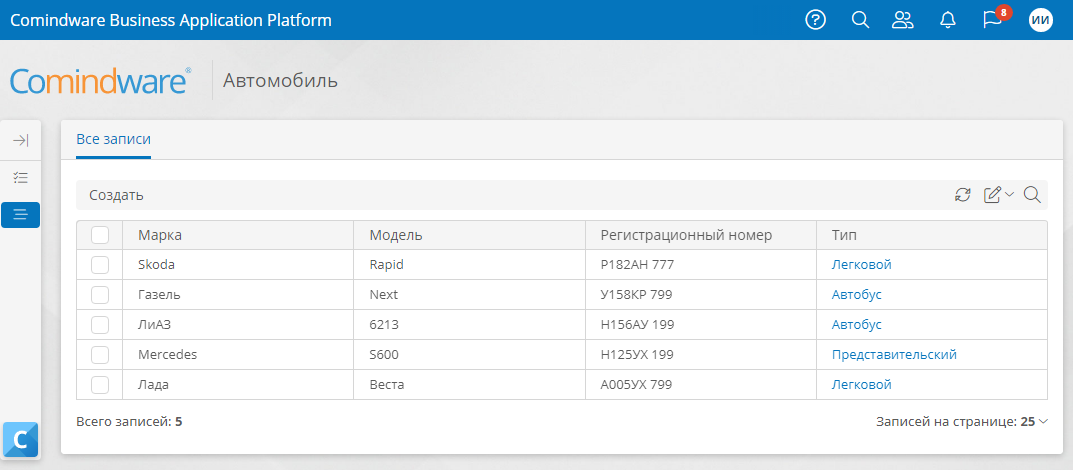Click the Mercedes cell
Image resolution: width=1073 pixels, height=470 pixels.
coord(238,355)
